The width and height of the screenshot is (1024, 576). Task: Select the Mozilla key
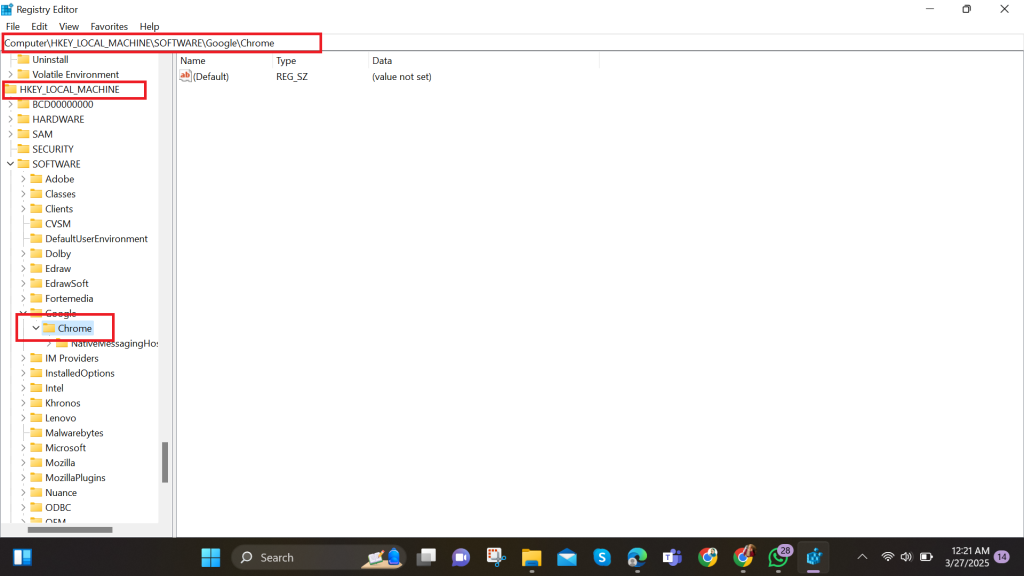pos(60,463)
